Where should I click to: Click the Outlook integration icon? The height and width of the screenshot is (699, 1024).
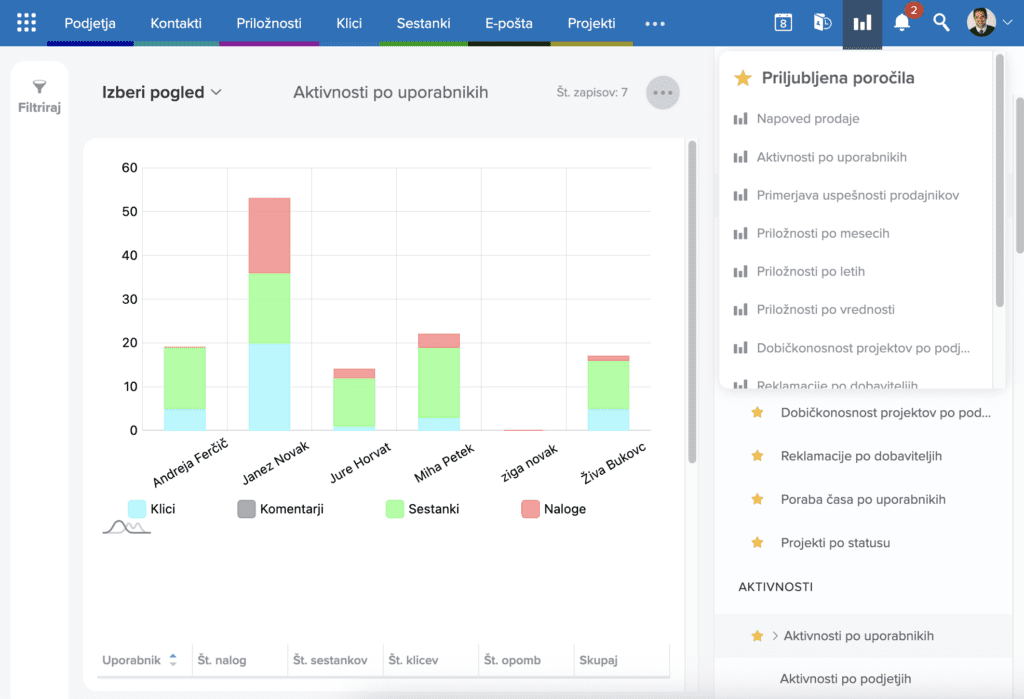822,22
